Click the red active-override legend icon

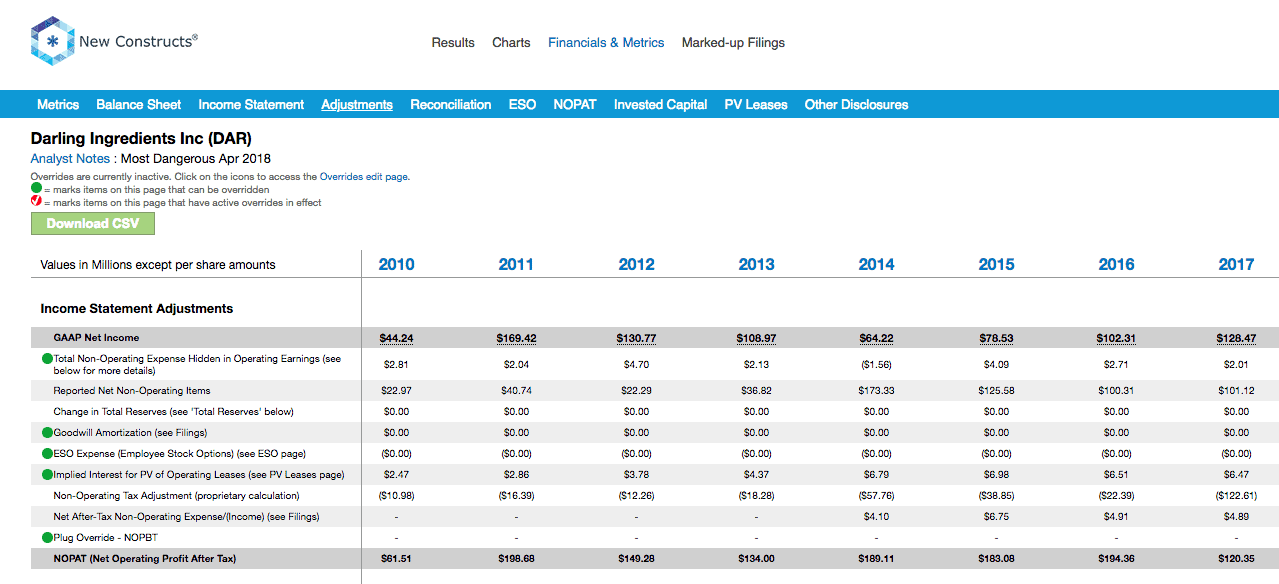[x=36, y=201]
